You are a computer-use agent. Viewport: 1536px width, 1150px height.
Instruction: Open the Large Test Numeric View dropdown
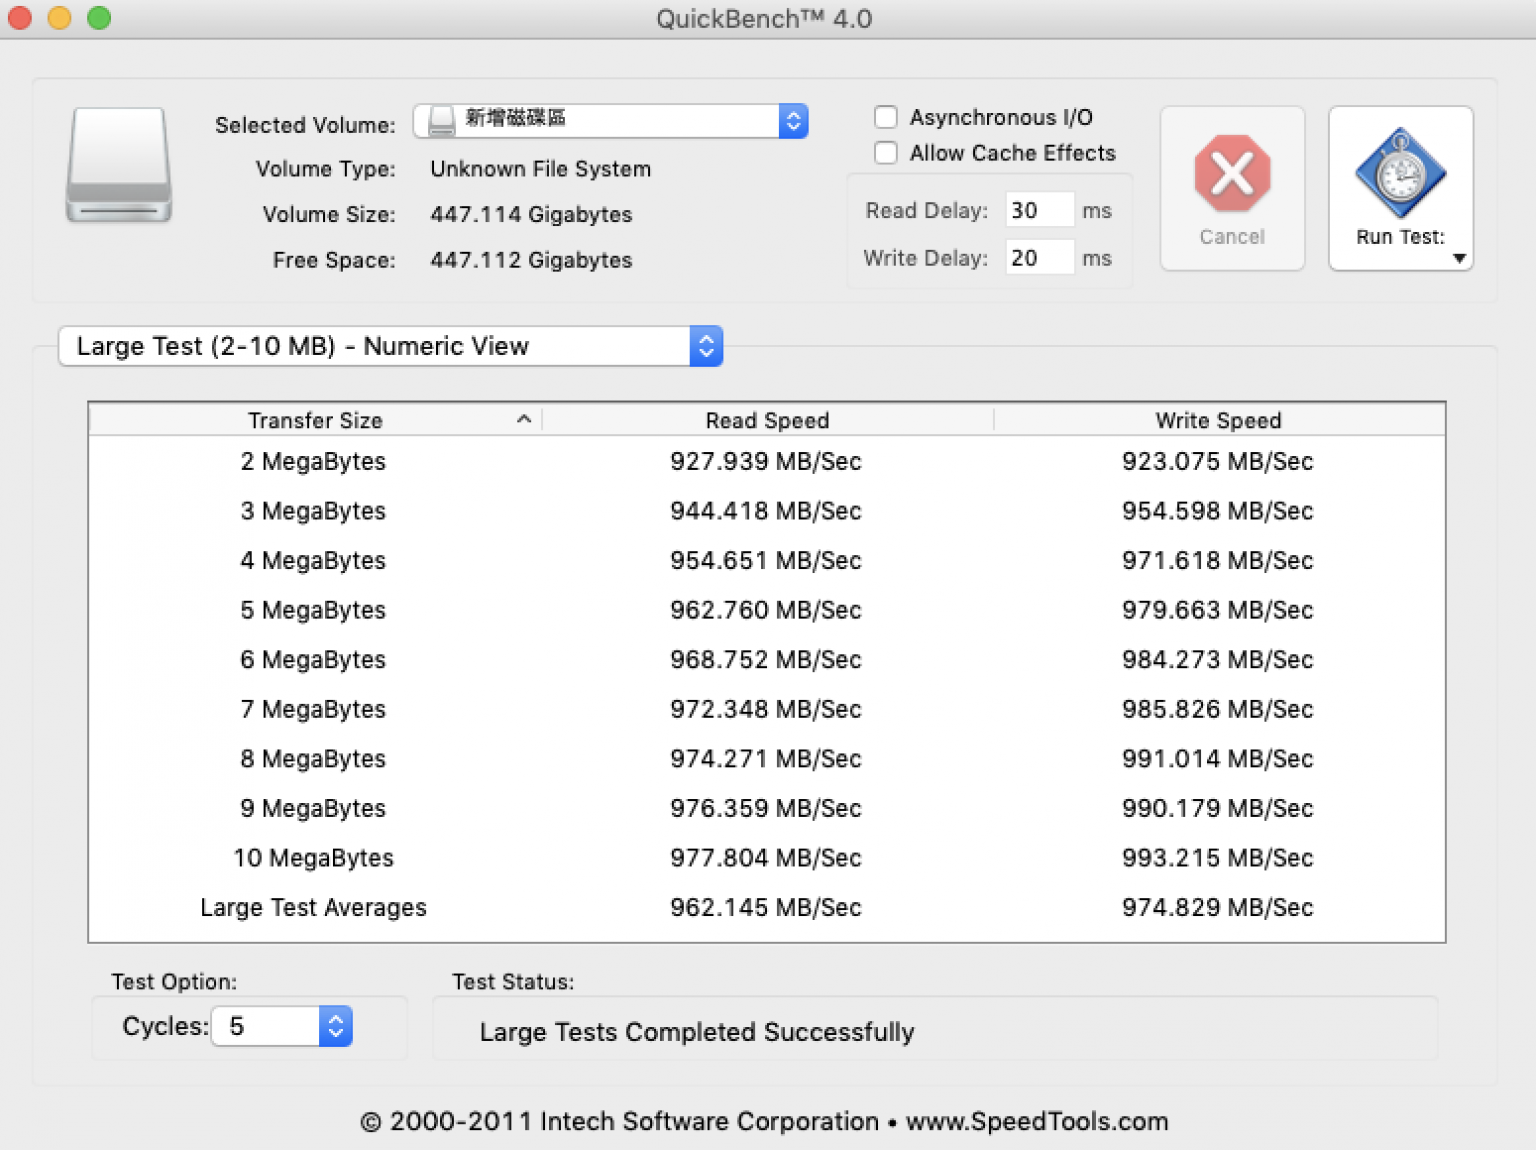706,346
